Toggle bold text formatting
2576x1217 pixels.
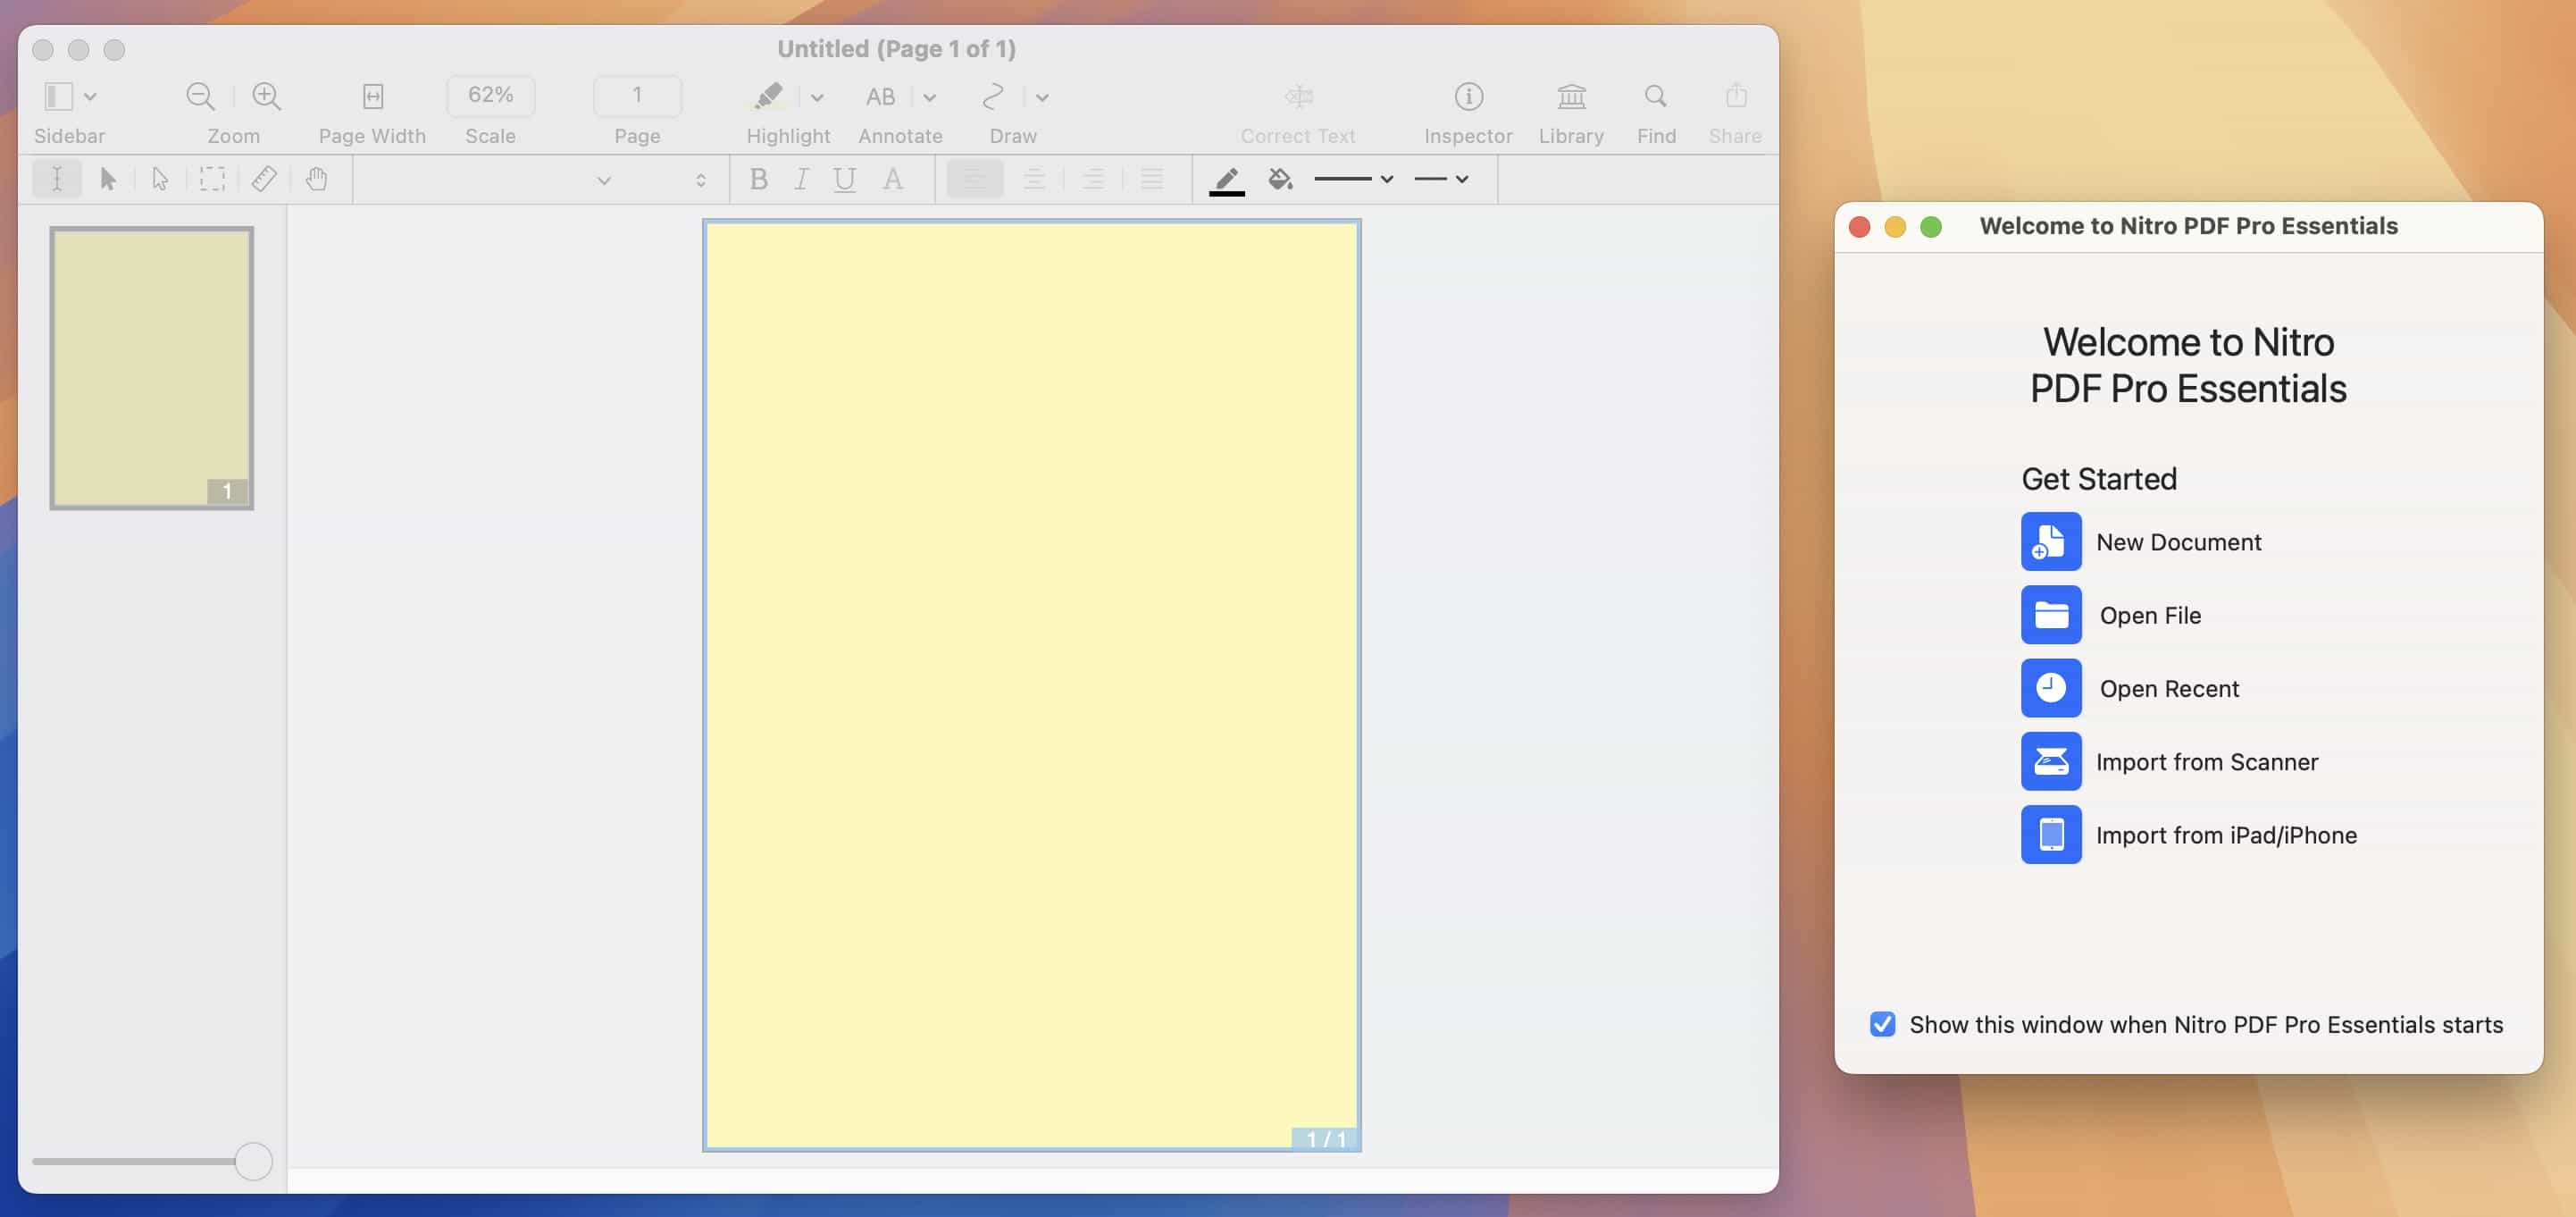click(x=759, y=180)
